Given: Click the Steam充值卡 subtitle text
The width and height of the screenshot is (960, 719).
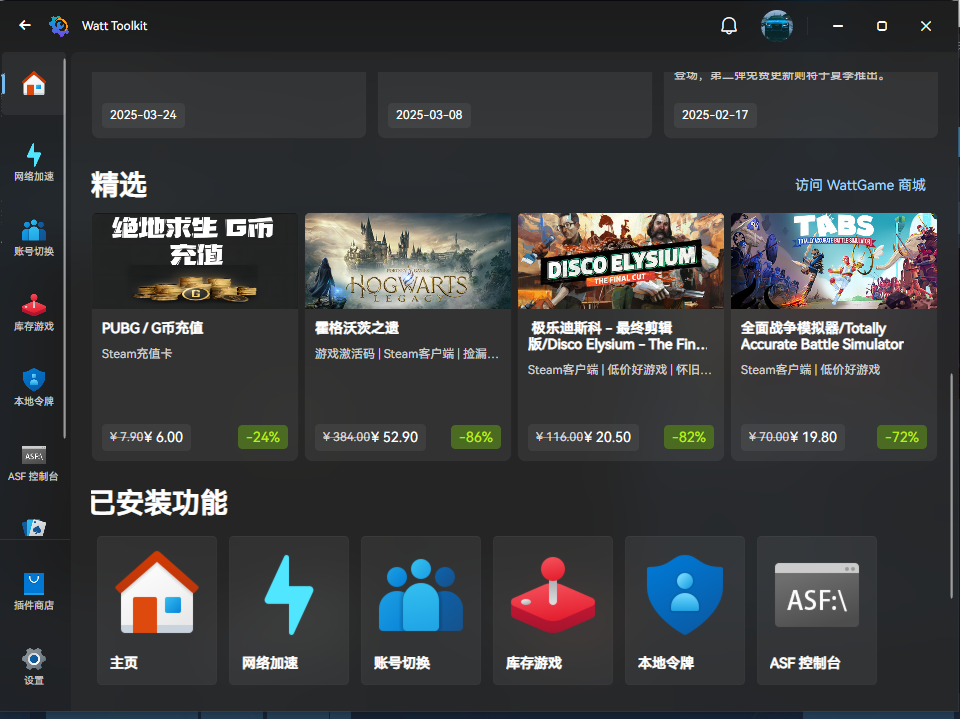Looking at the screenshot, I should (x=137, y=354).
